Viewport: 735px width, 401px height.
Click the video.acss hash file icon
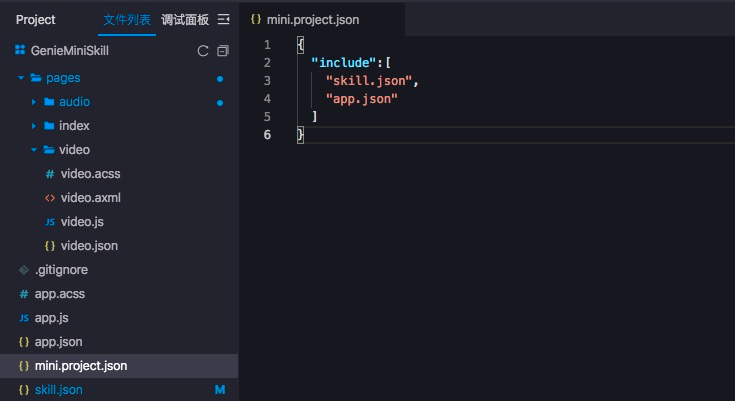pos(50,174)
